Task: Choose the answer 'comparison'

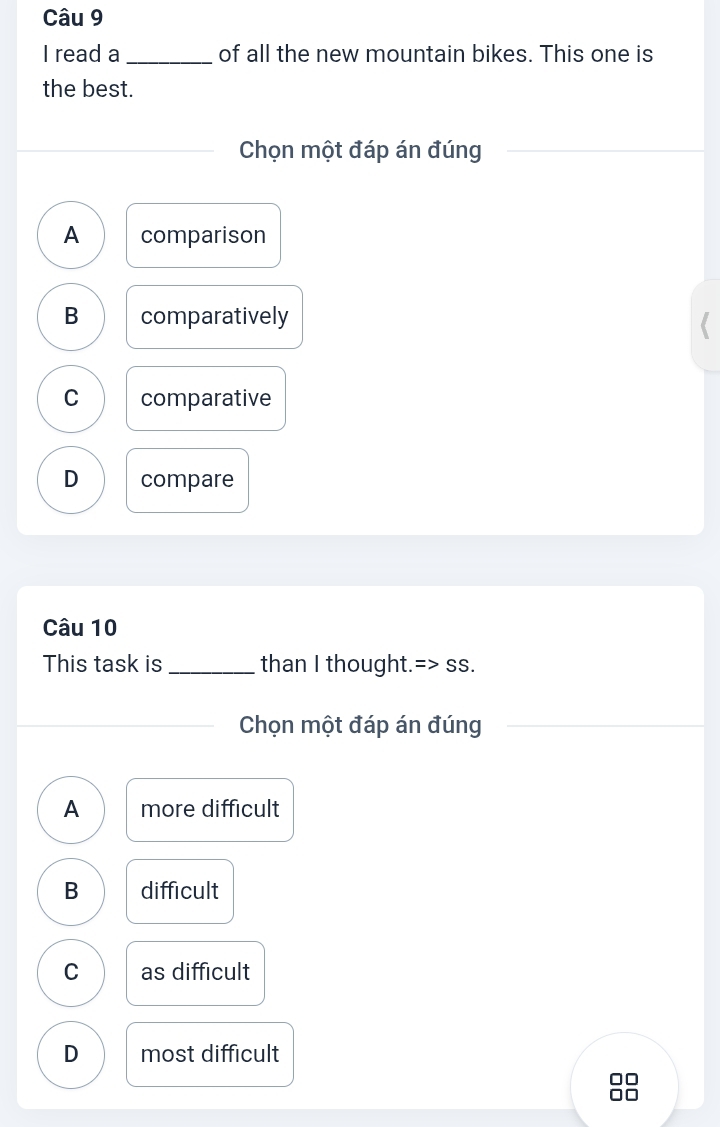Action: [203, 236]
